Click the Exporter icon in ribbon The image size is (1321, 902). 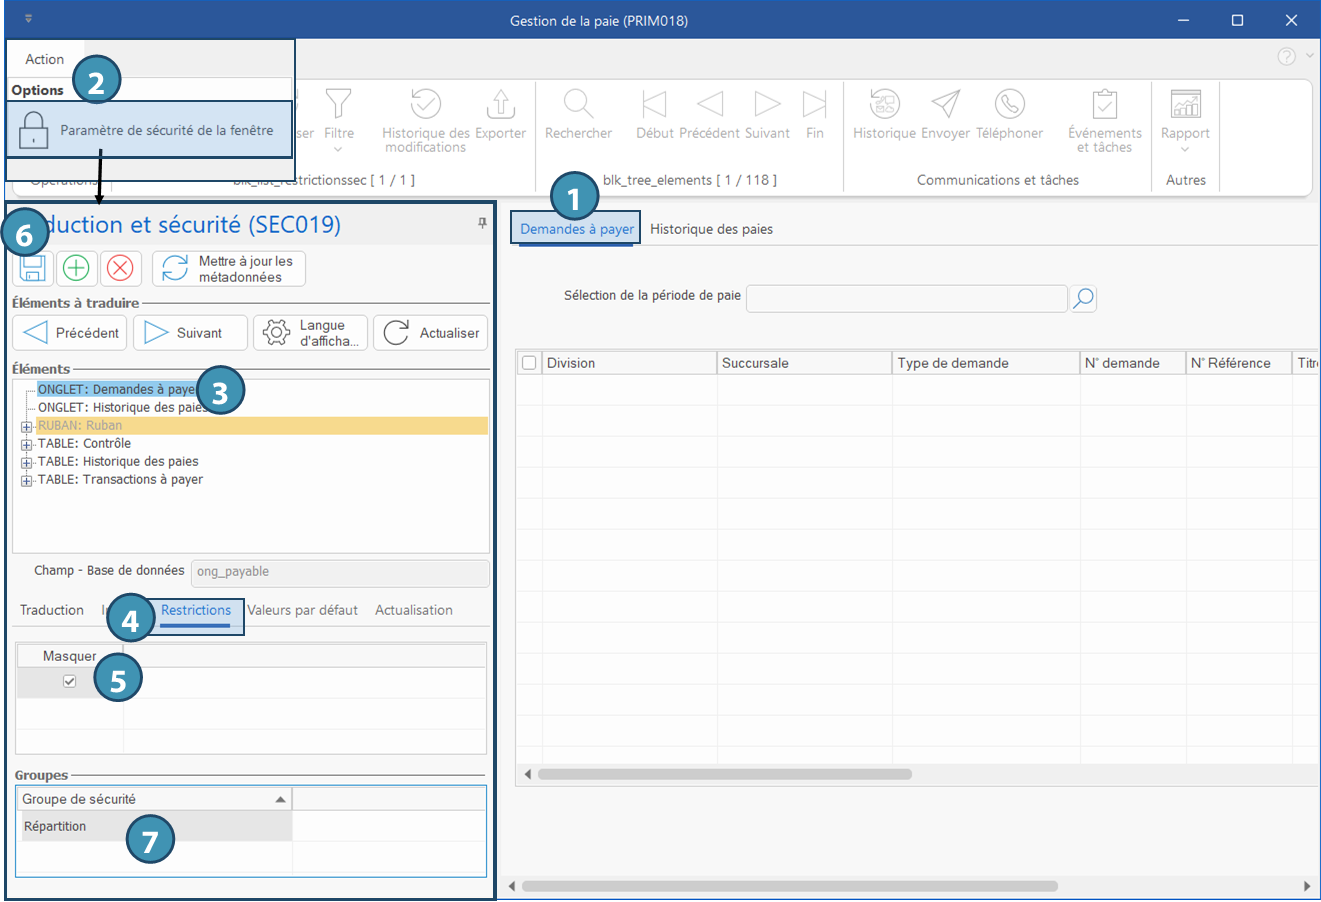point(500,105)
